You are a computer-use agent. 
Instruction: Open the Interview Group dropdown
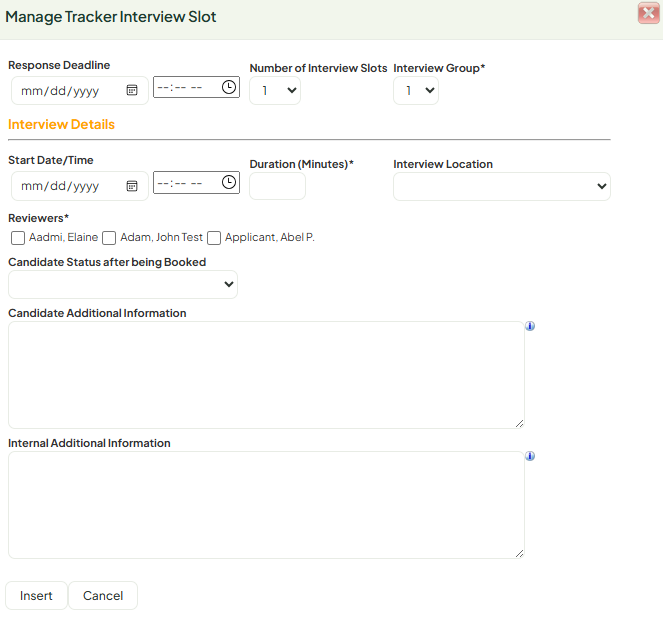click(x=416, y=90)
